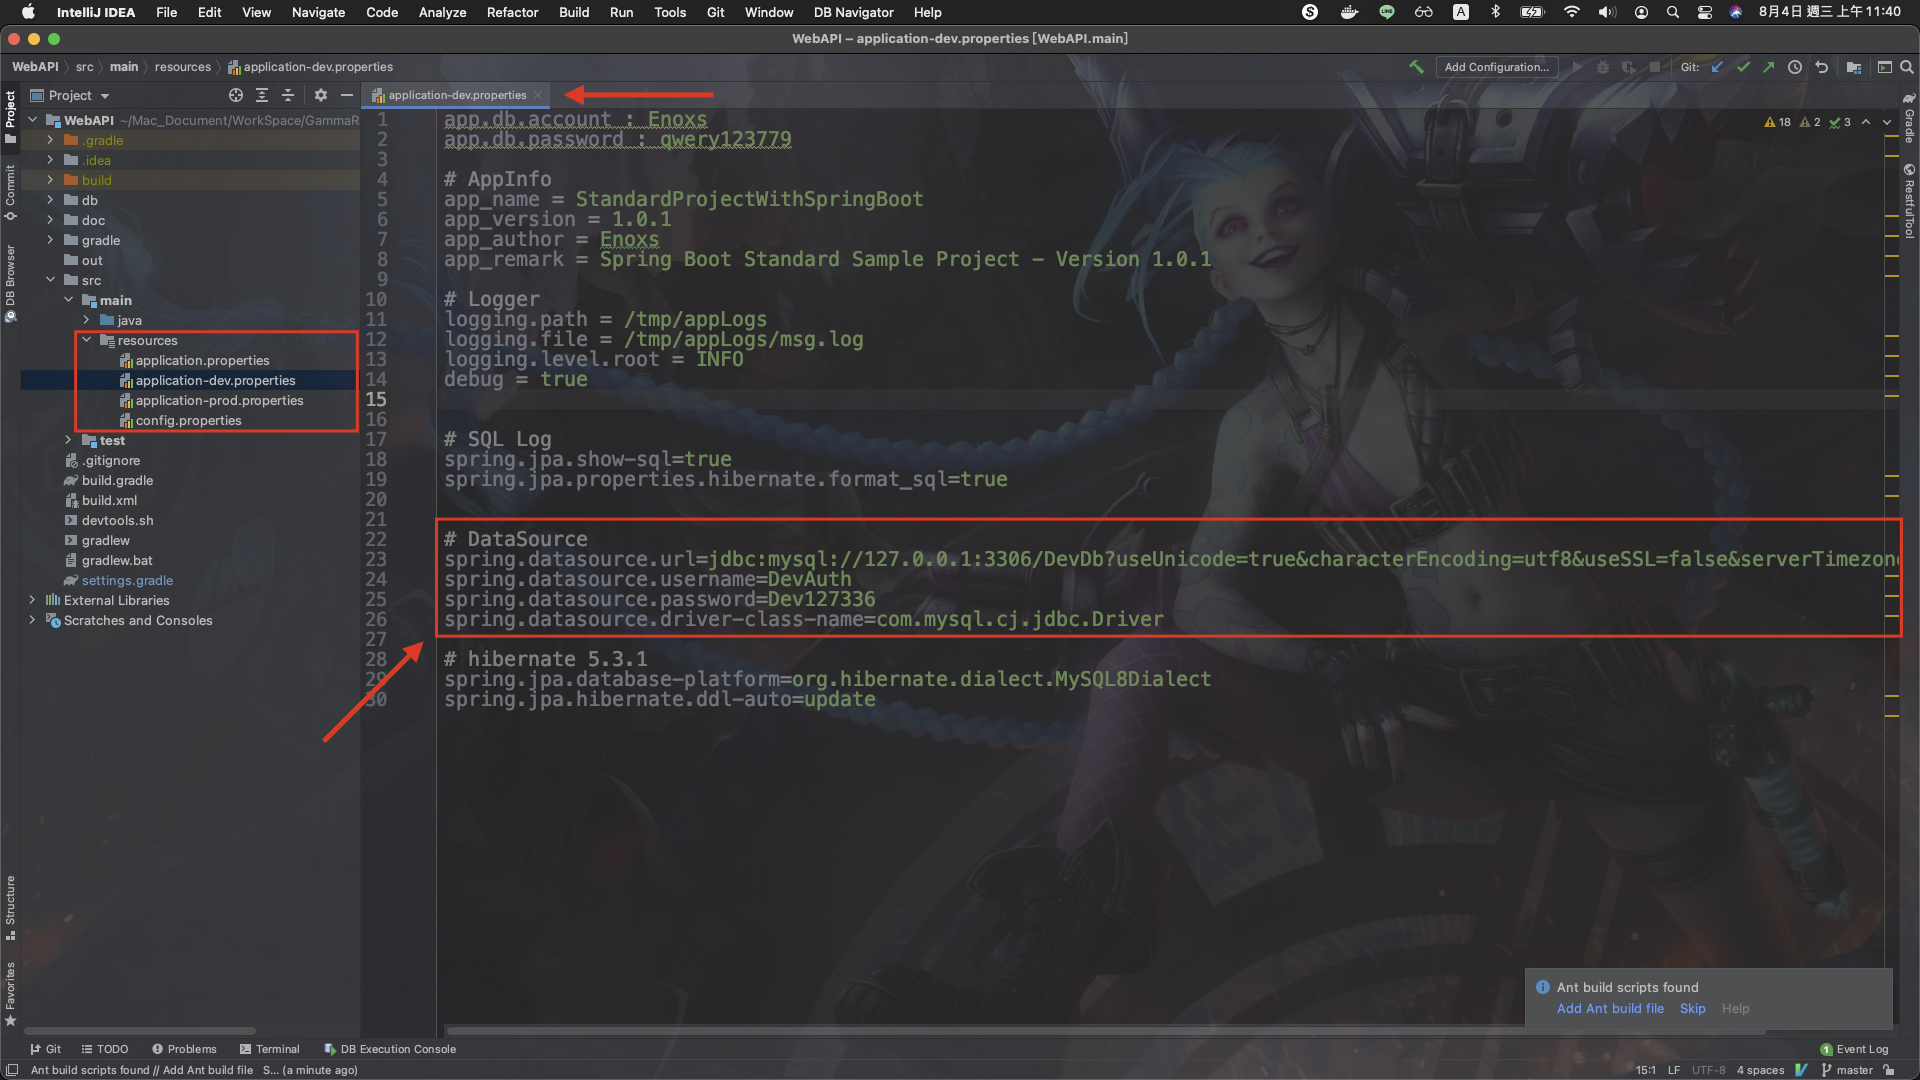Viewport: 1920px width, 1080px height.
Task: Click the Run triangle icon
Action: [1577, 67]
